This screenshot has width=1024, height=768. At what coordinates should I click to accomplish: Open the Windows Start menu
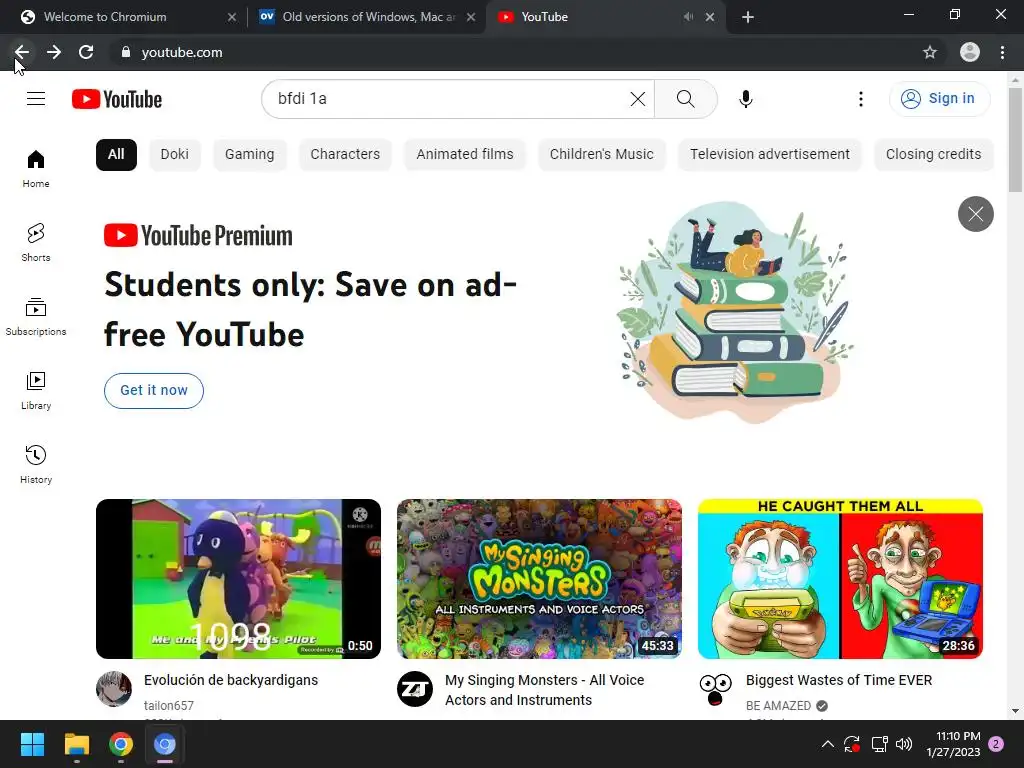[x=32, y=744]
